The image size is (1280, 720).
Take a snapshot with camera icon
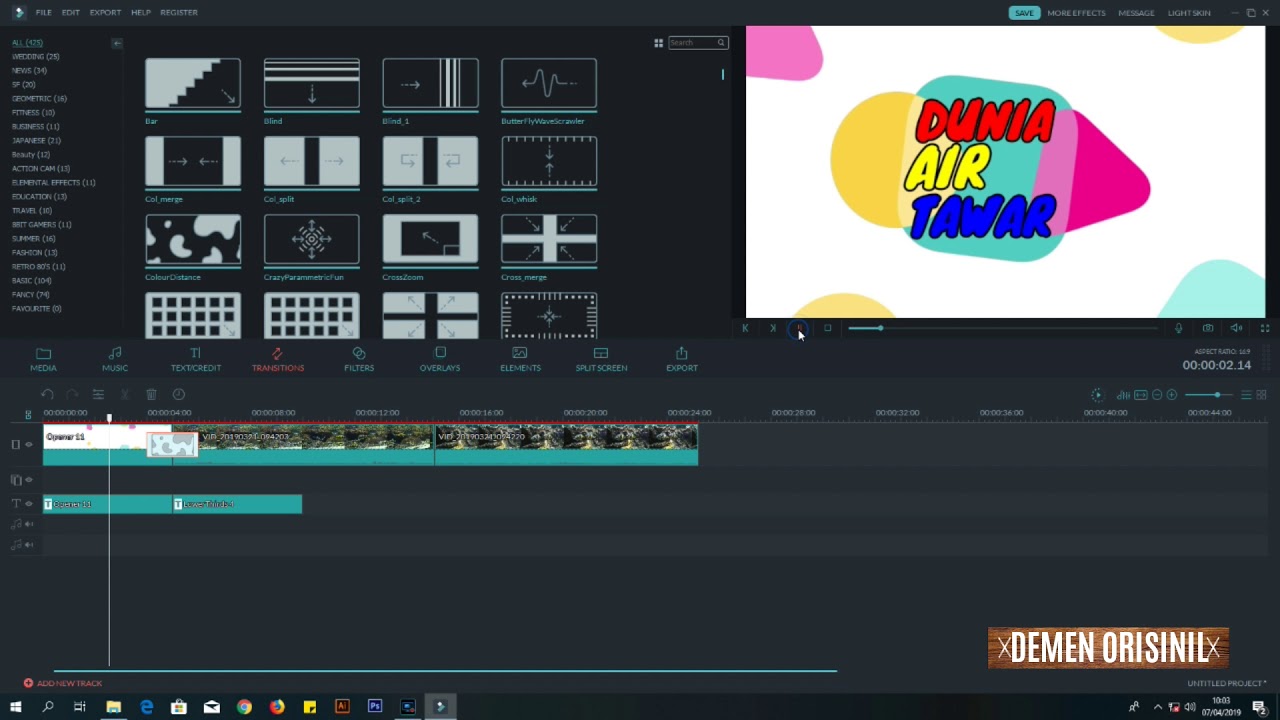[x=1208, y=328]
